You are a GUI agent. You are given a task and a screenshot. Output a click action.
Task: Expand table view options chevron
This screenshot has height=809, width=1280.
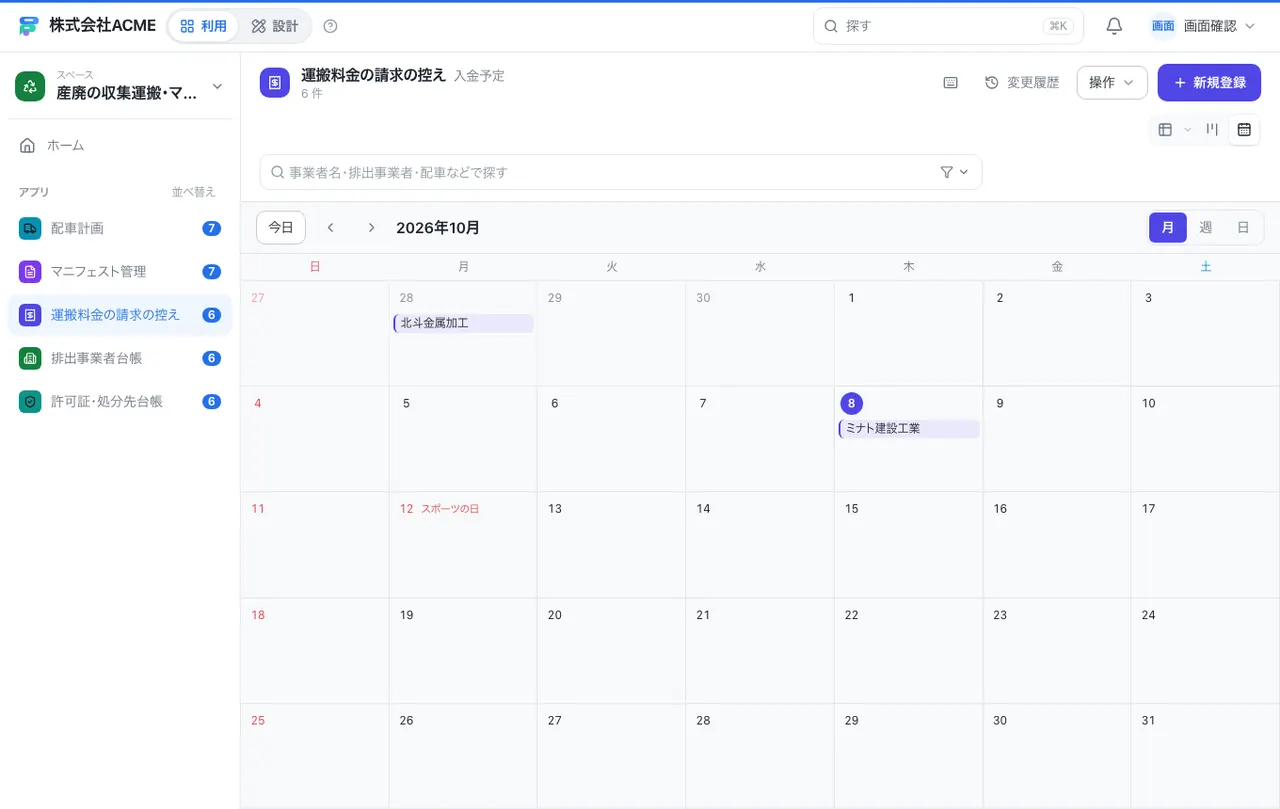(x=1188, y=129)
